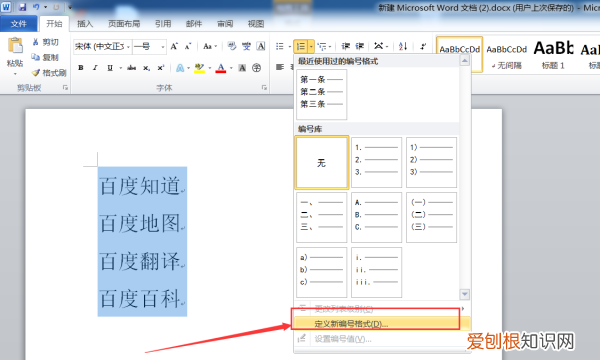Select the '(一)(二)(三)' numbering format

click(431, 217)
